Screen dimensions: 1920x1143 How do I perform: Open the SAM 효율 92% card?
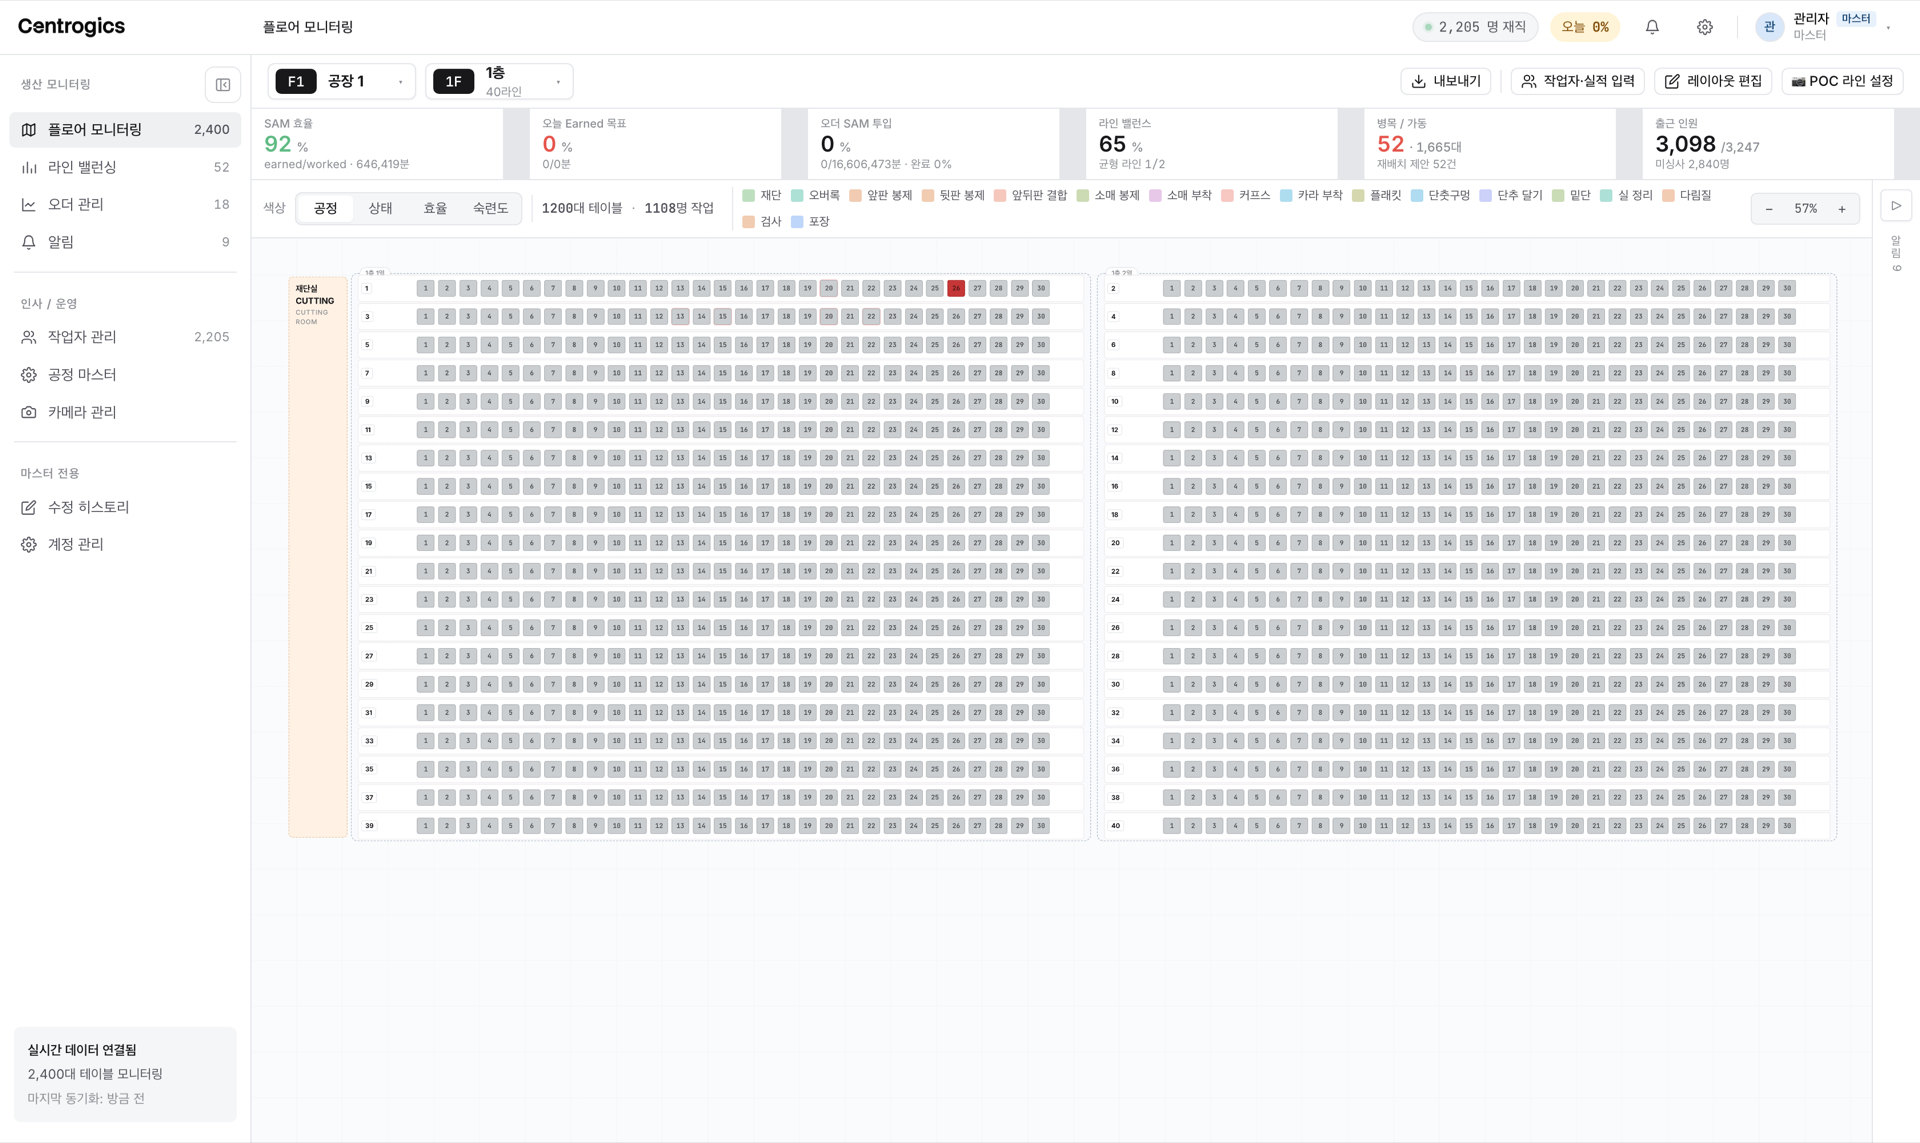coord(378,144)
